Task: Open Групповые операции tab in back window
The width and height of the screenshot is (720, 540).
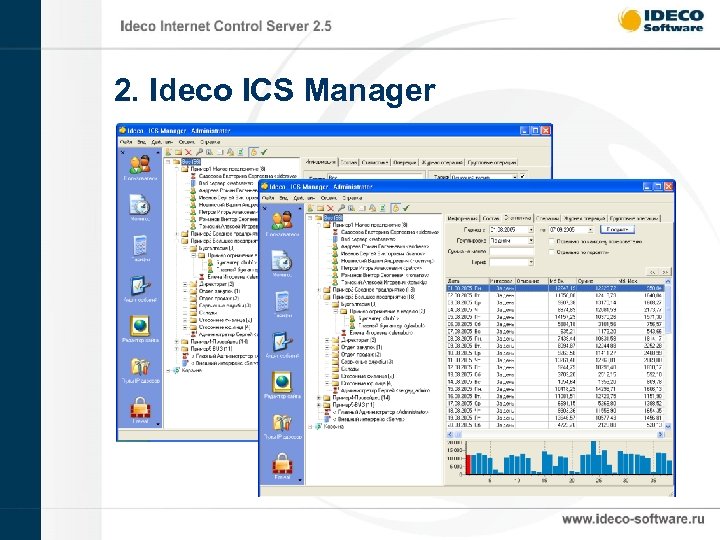Action: pos(492,163)
